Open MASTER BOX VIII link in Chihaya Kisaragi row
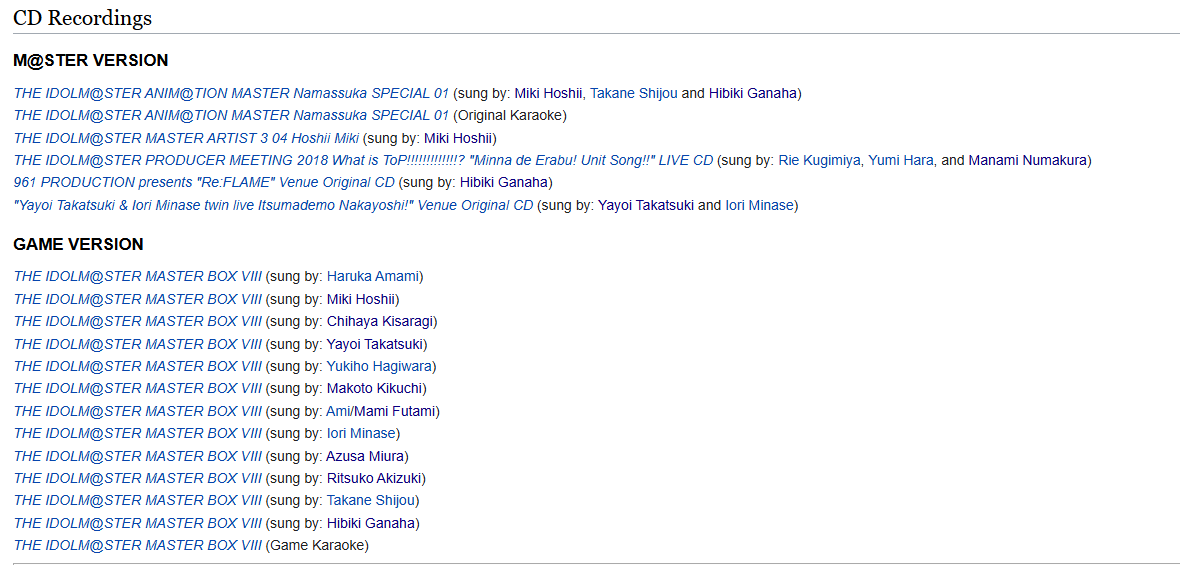The height and width of the screenshot is (565, 1180). point(138,321)
